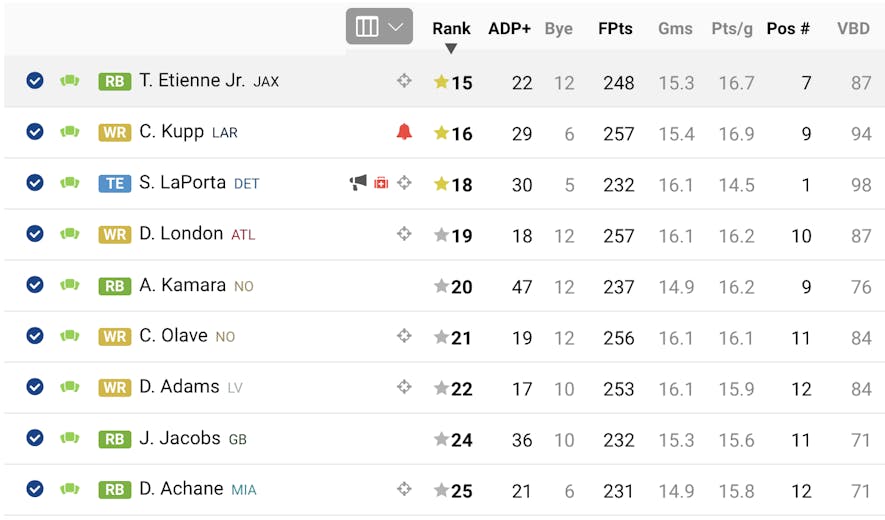Click the green money icon for A. Kamara
The height and width of the screenshot is (520, 885).
click(69, 285)
